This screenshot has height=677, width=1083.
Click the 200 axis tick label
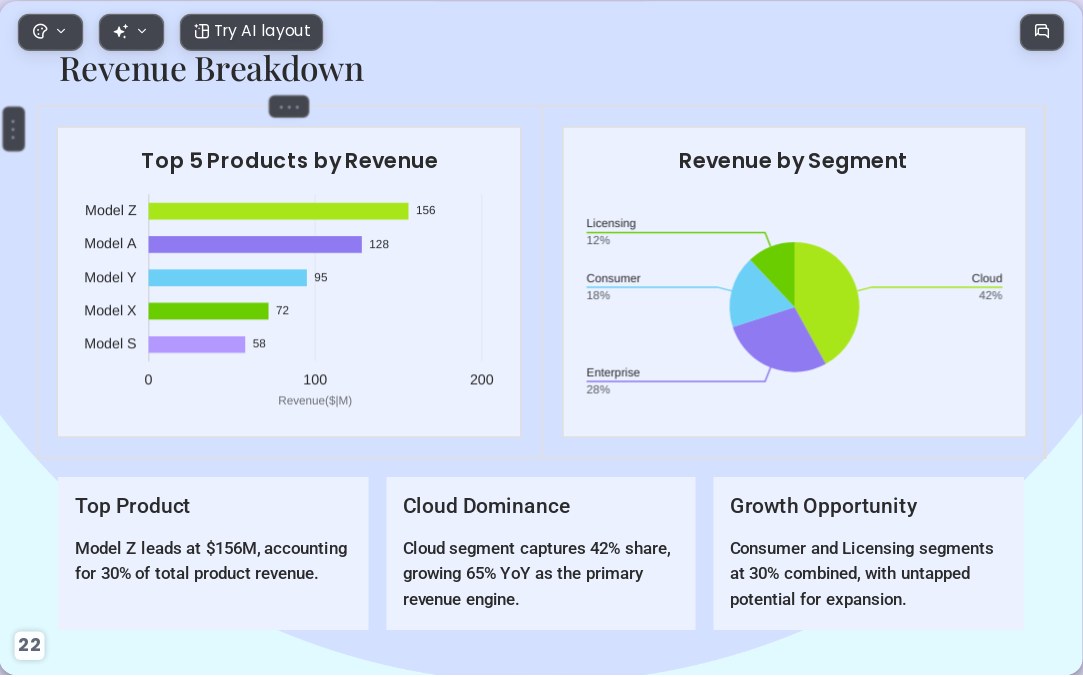[x=481, y=380]
